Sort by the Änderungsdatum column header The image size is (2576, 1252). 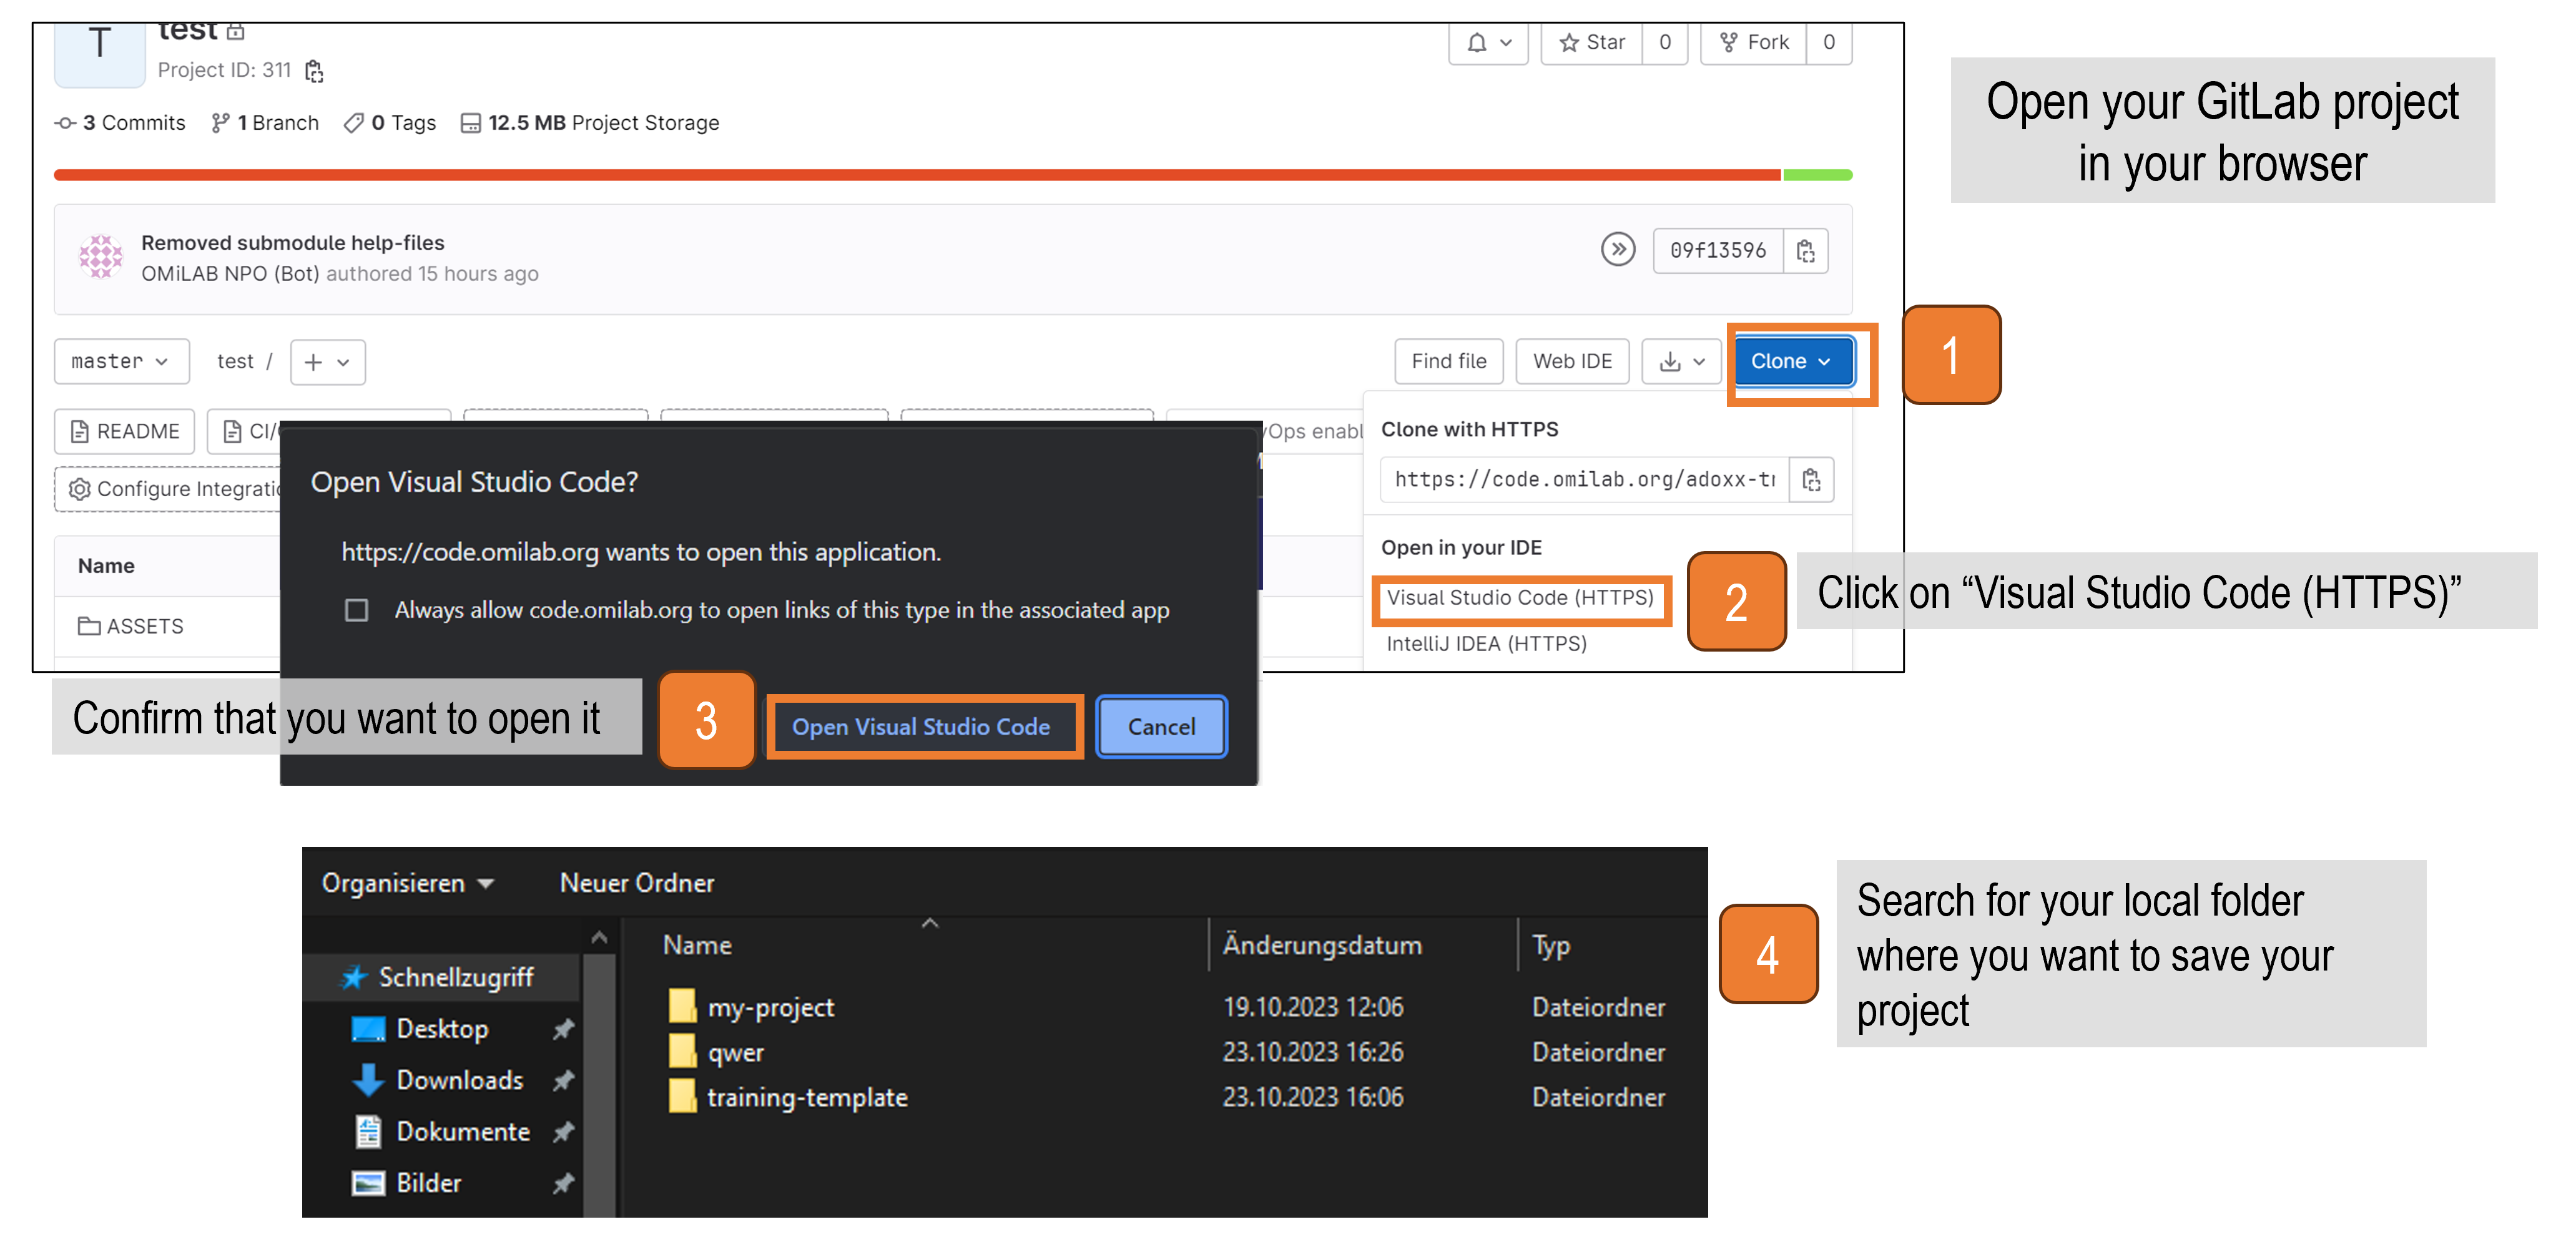1321,945
